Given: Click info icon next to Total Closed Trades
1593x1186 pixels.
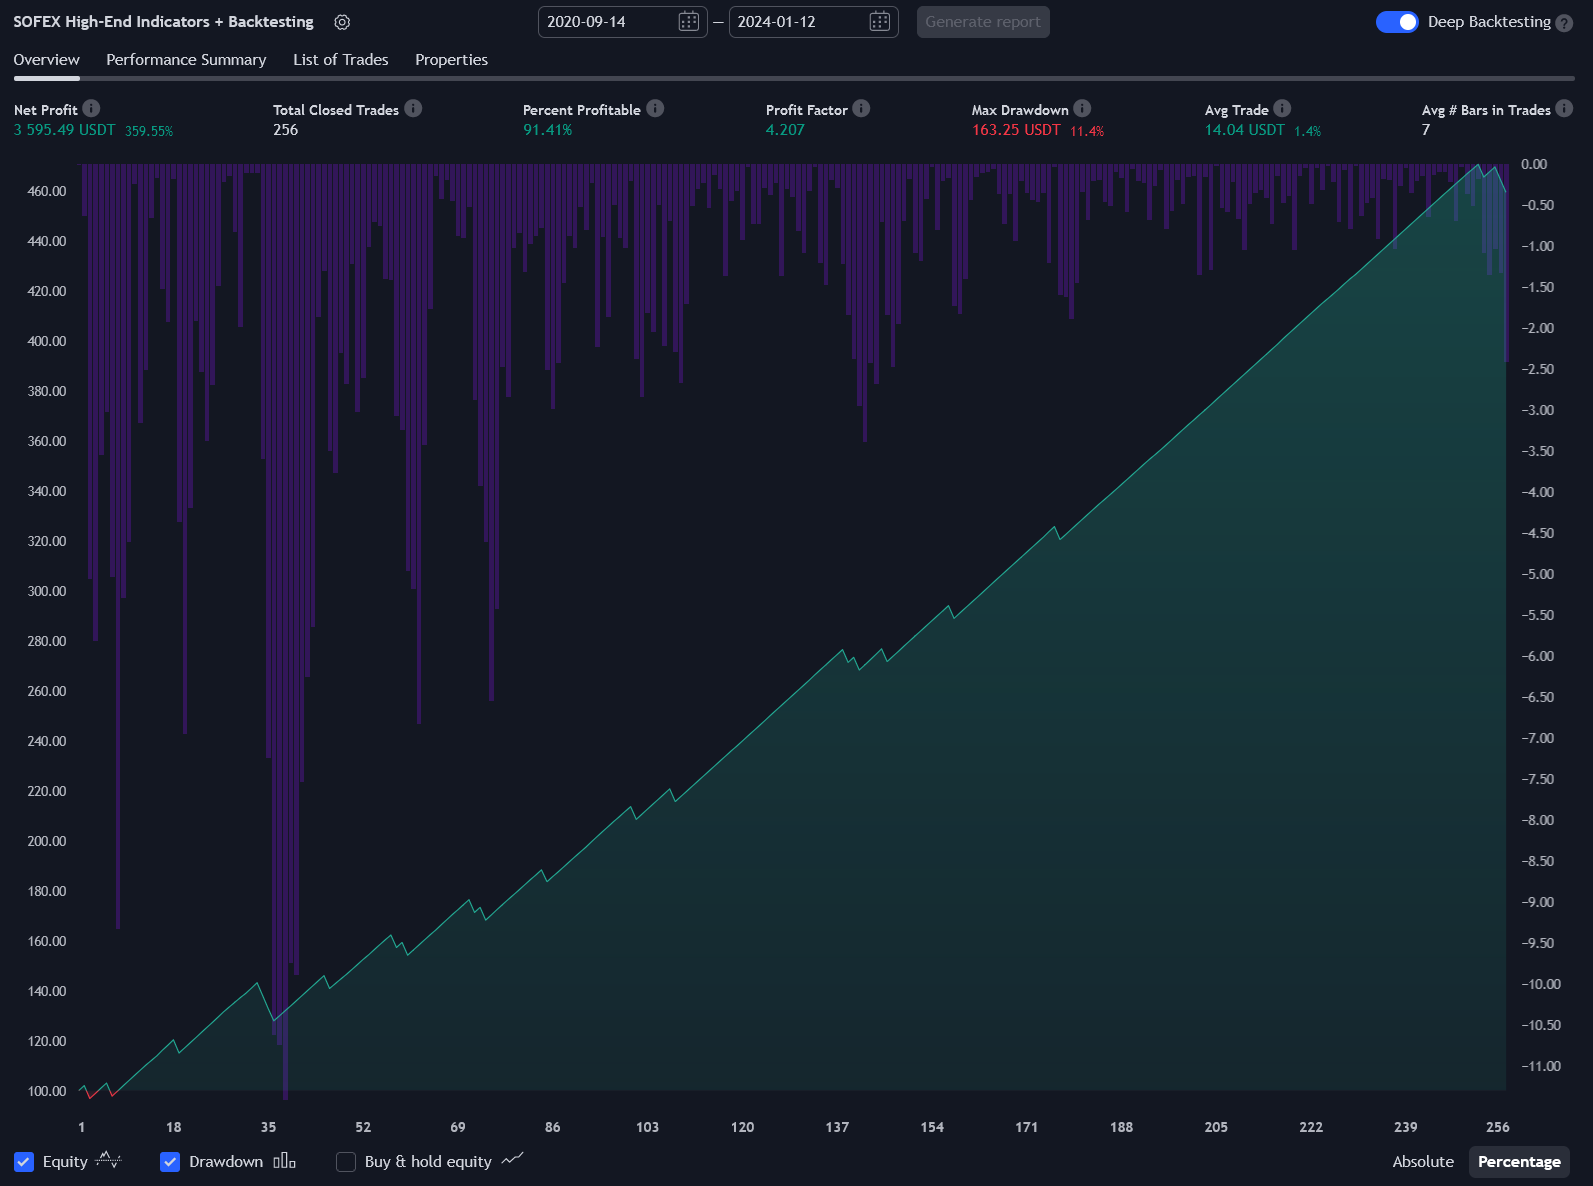Looking at the screenshot, I should [x=413, y=108].
